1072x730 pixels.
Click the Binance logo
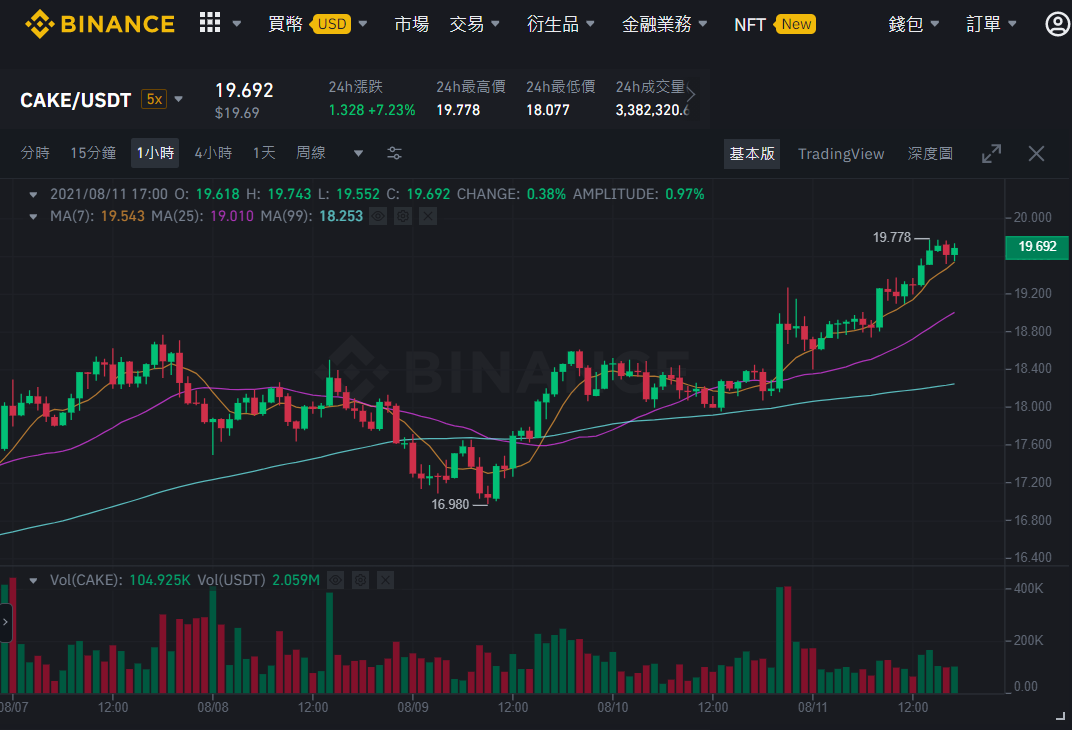(100, 24)
